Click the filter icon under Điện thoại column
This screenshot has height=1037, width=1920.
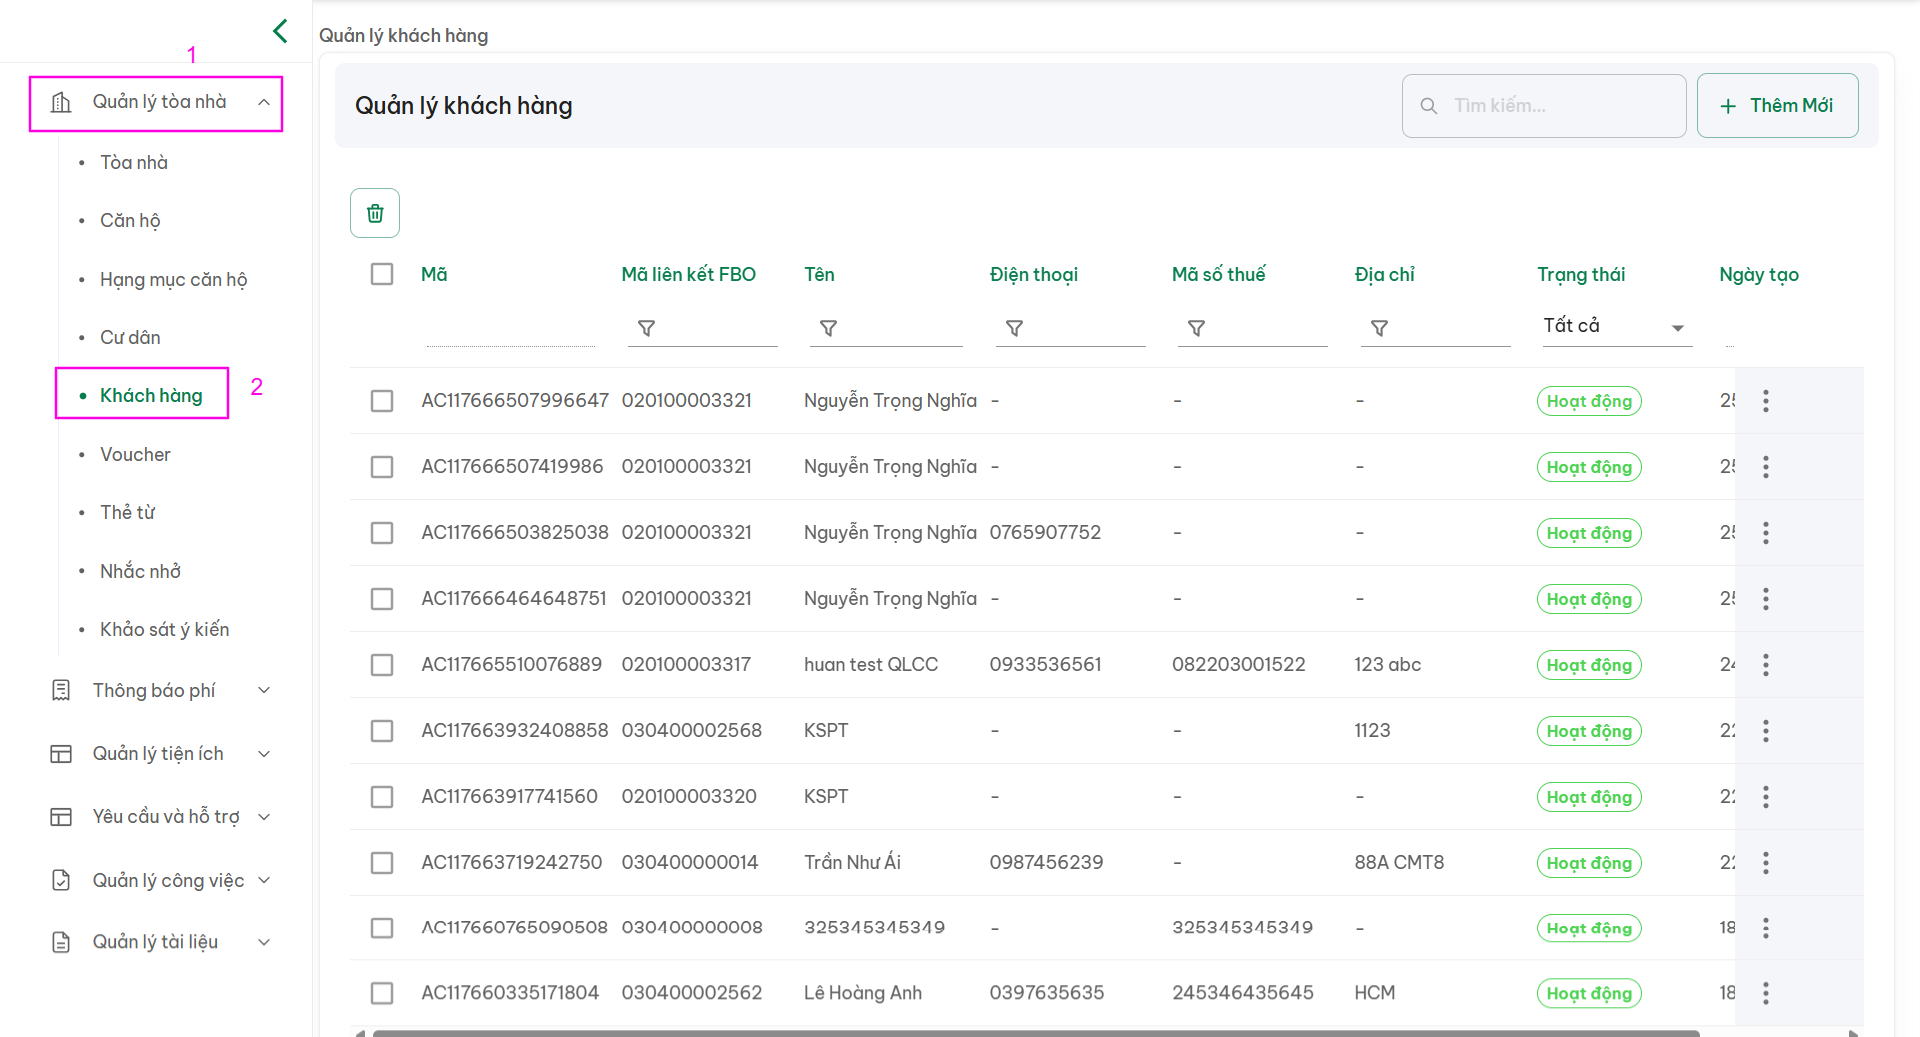point(1014,328)
